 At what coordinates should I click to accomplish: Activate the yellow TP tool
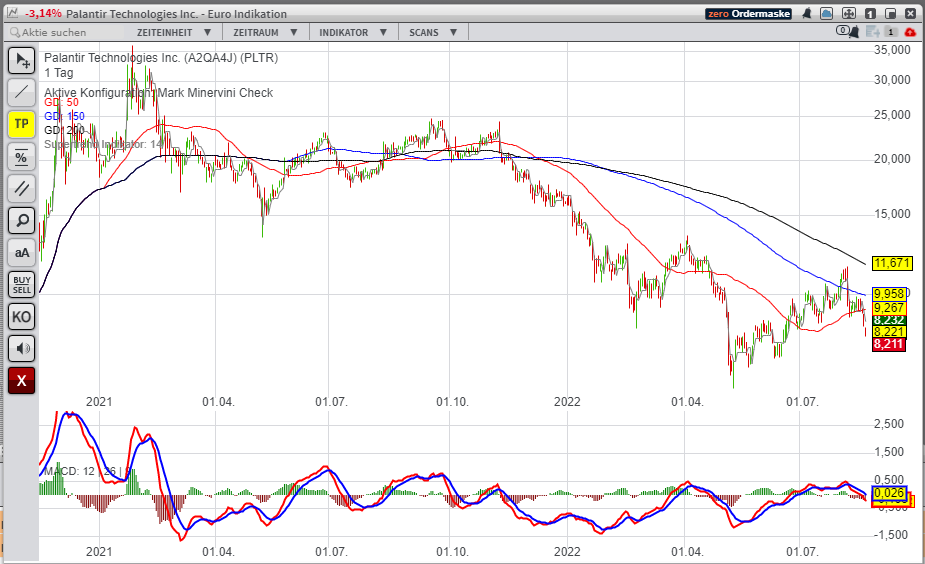(21, 124)
